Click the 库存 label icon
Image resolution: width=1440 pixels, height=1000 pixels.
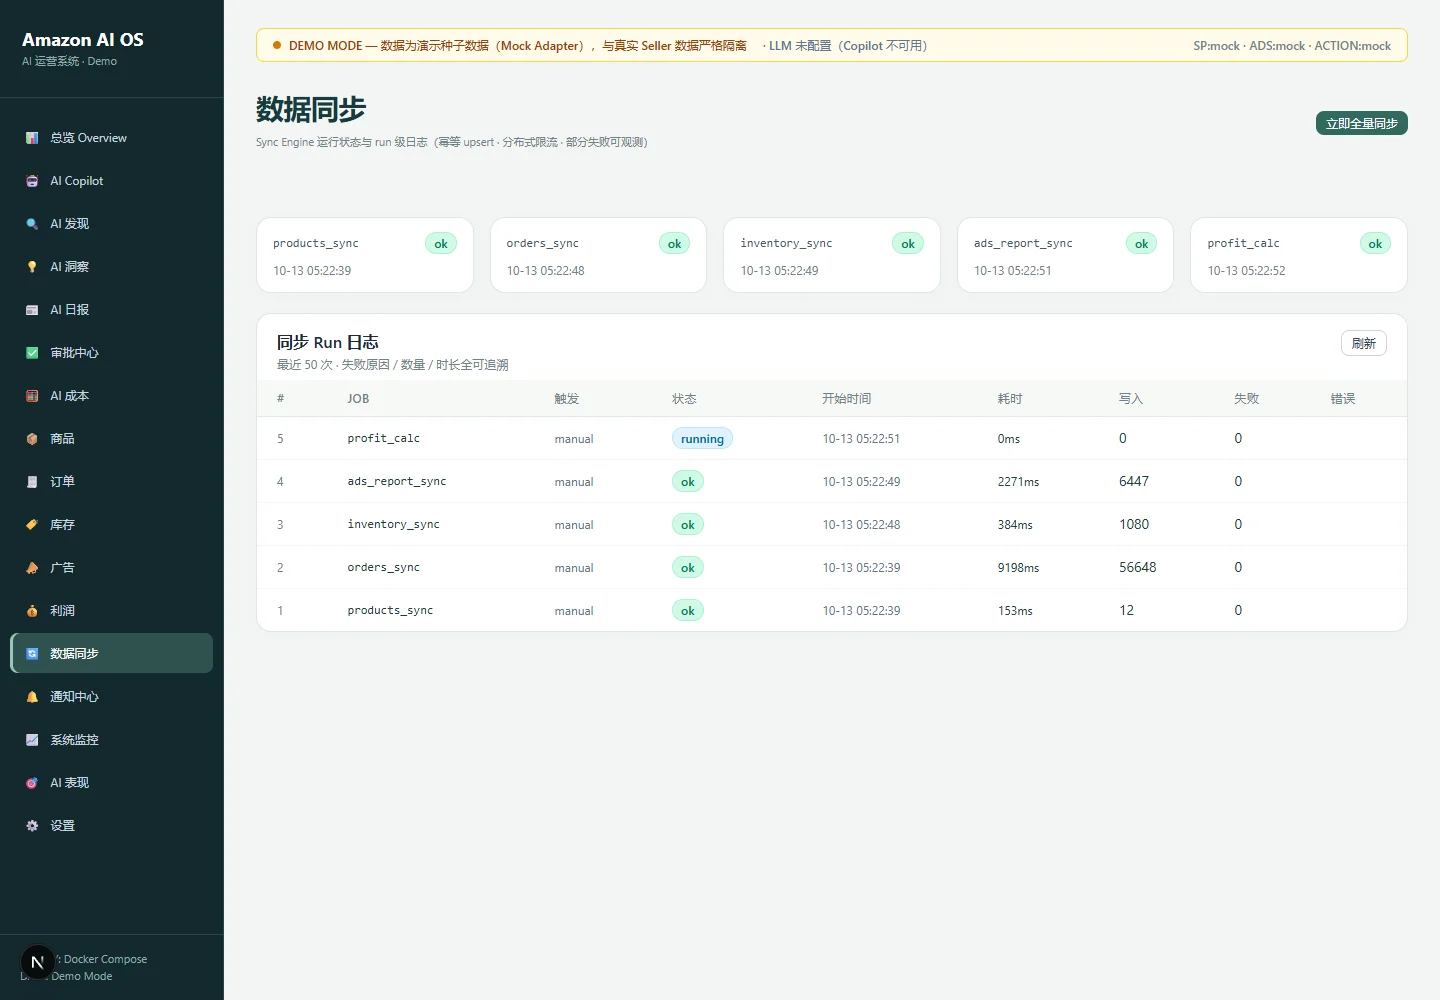coord(32,525)
